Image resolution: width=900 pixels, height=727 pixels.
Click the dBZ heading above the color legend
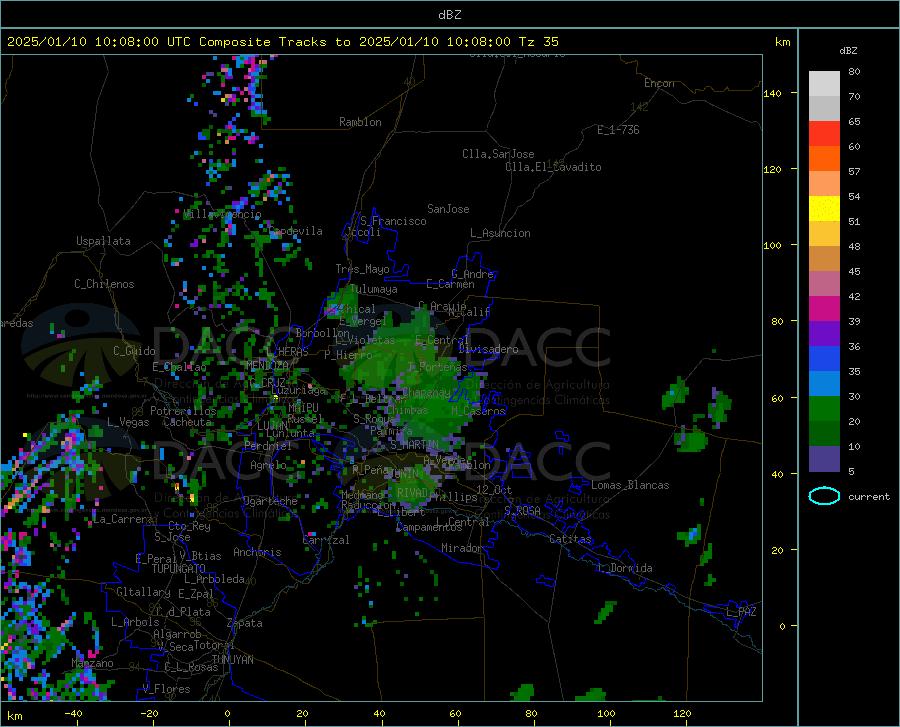pos(848,50)
